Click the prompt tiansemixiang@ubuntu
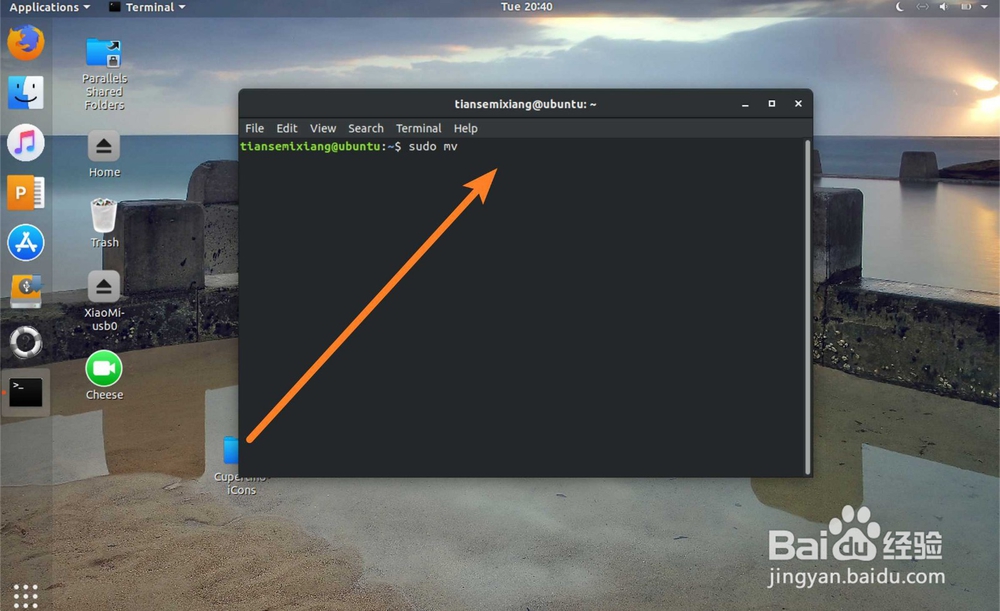The image size is (1000, 611). pos(310,147)
